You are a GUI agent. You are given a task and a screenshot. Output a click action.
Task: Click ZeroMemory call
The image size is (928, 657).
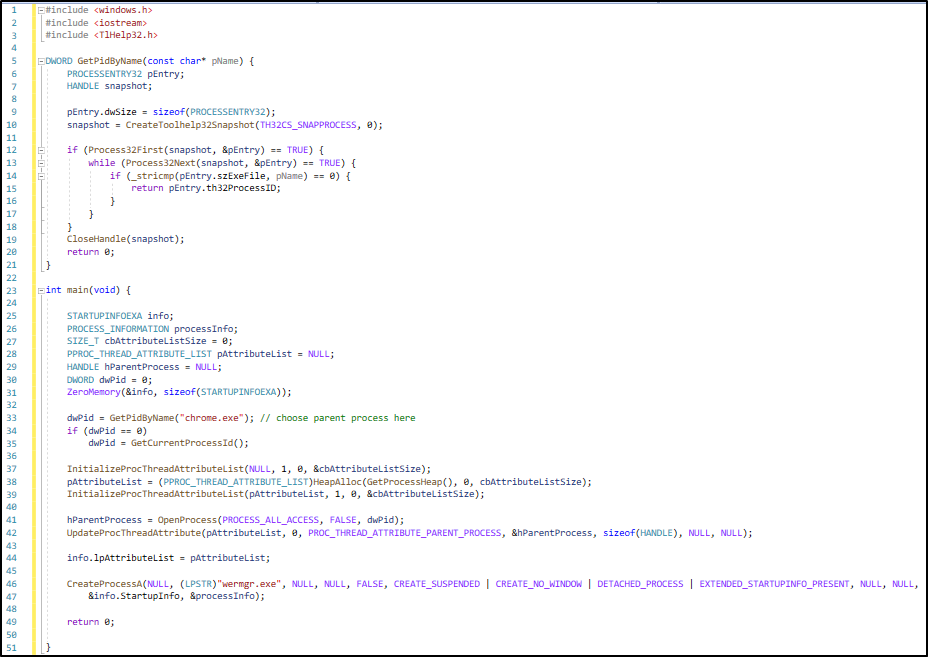point(94,392)
